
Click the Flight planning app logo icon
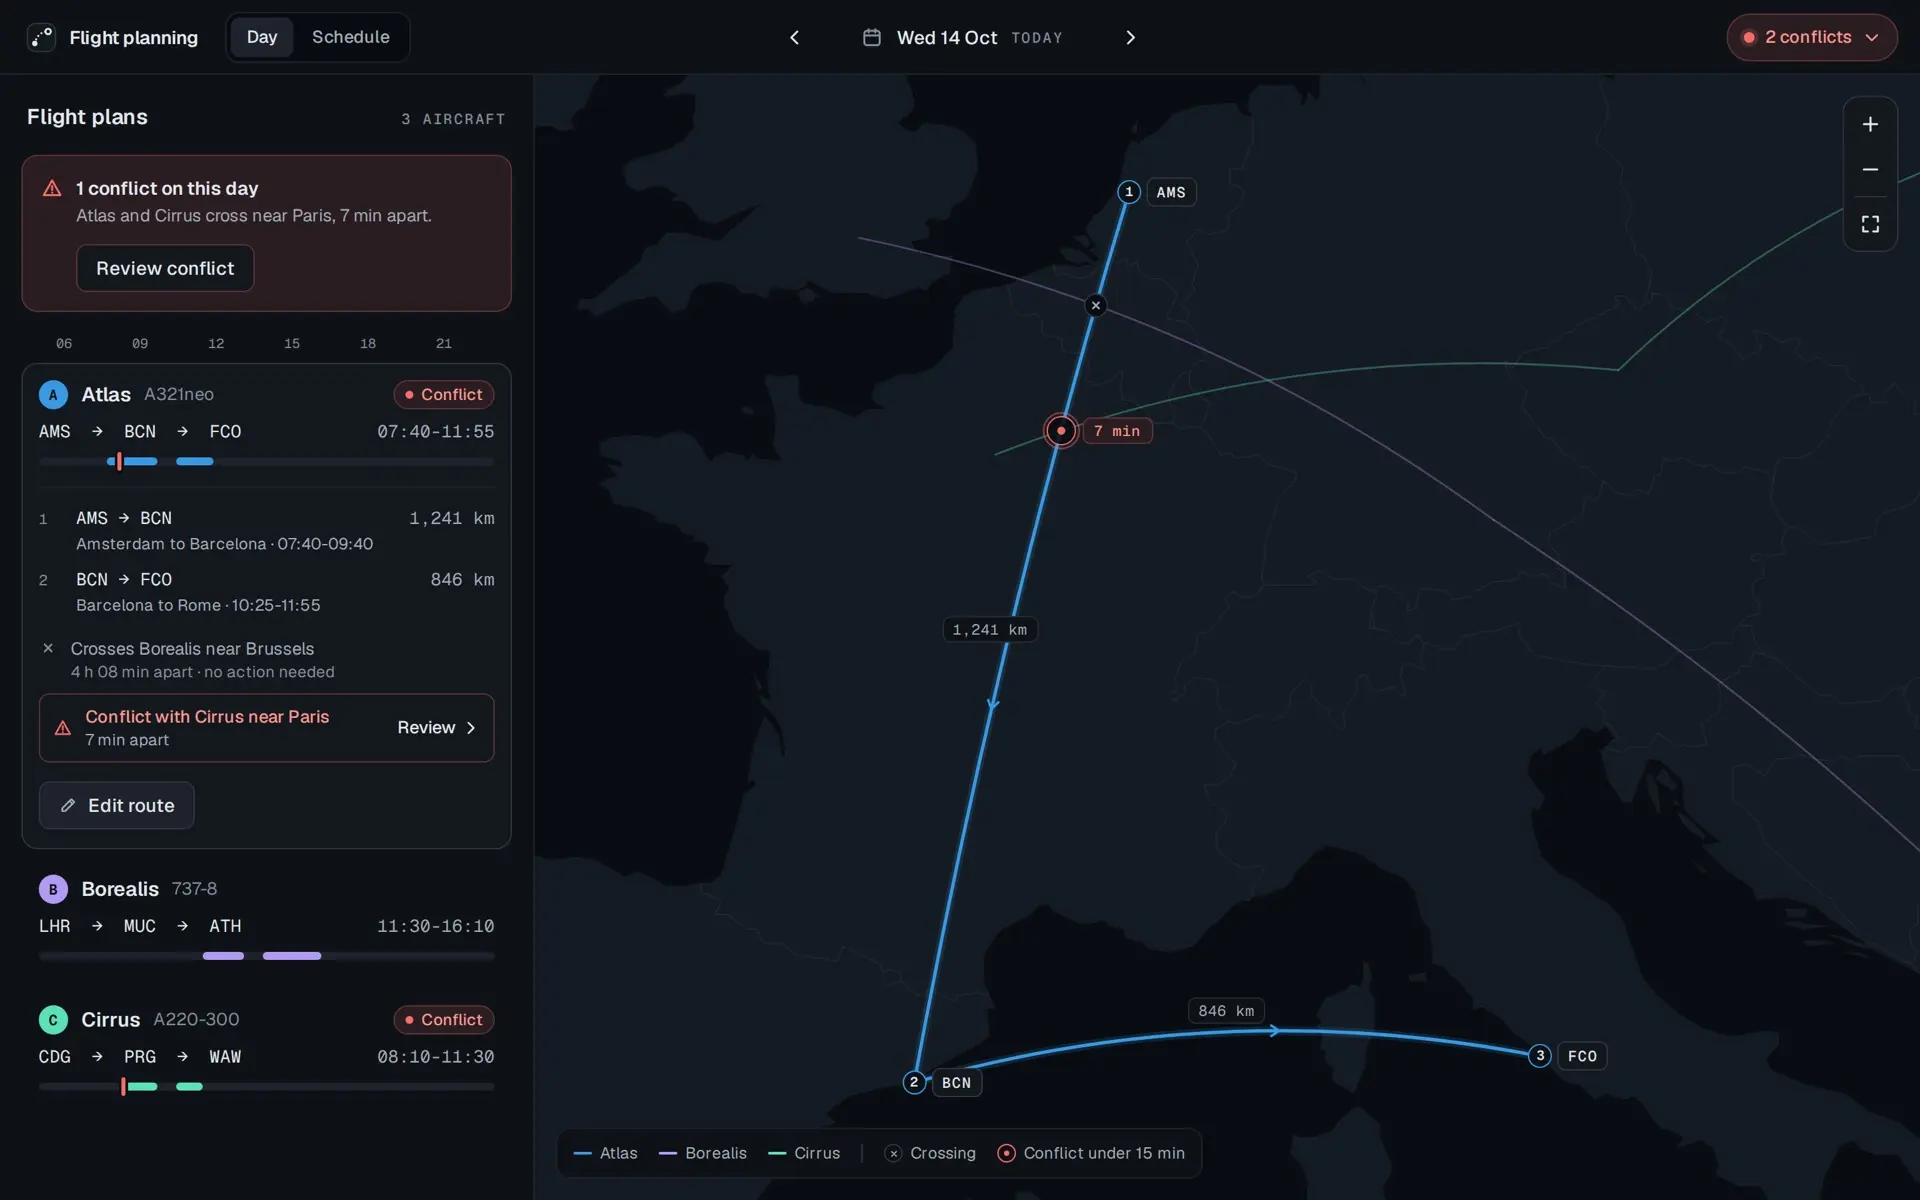click(41, 37)
